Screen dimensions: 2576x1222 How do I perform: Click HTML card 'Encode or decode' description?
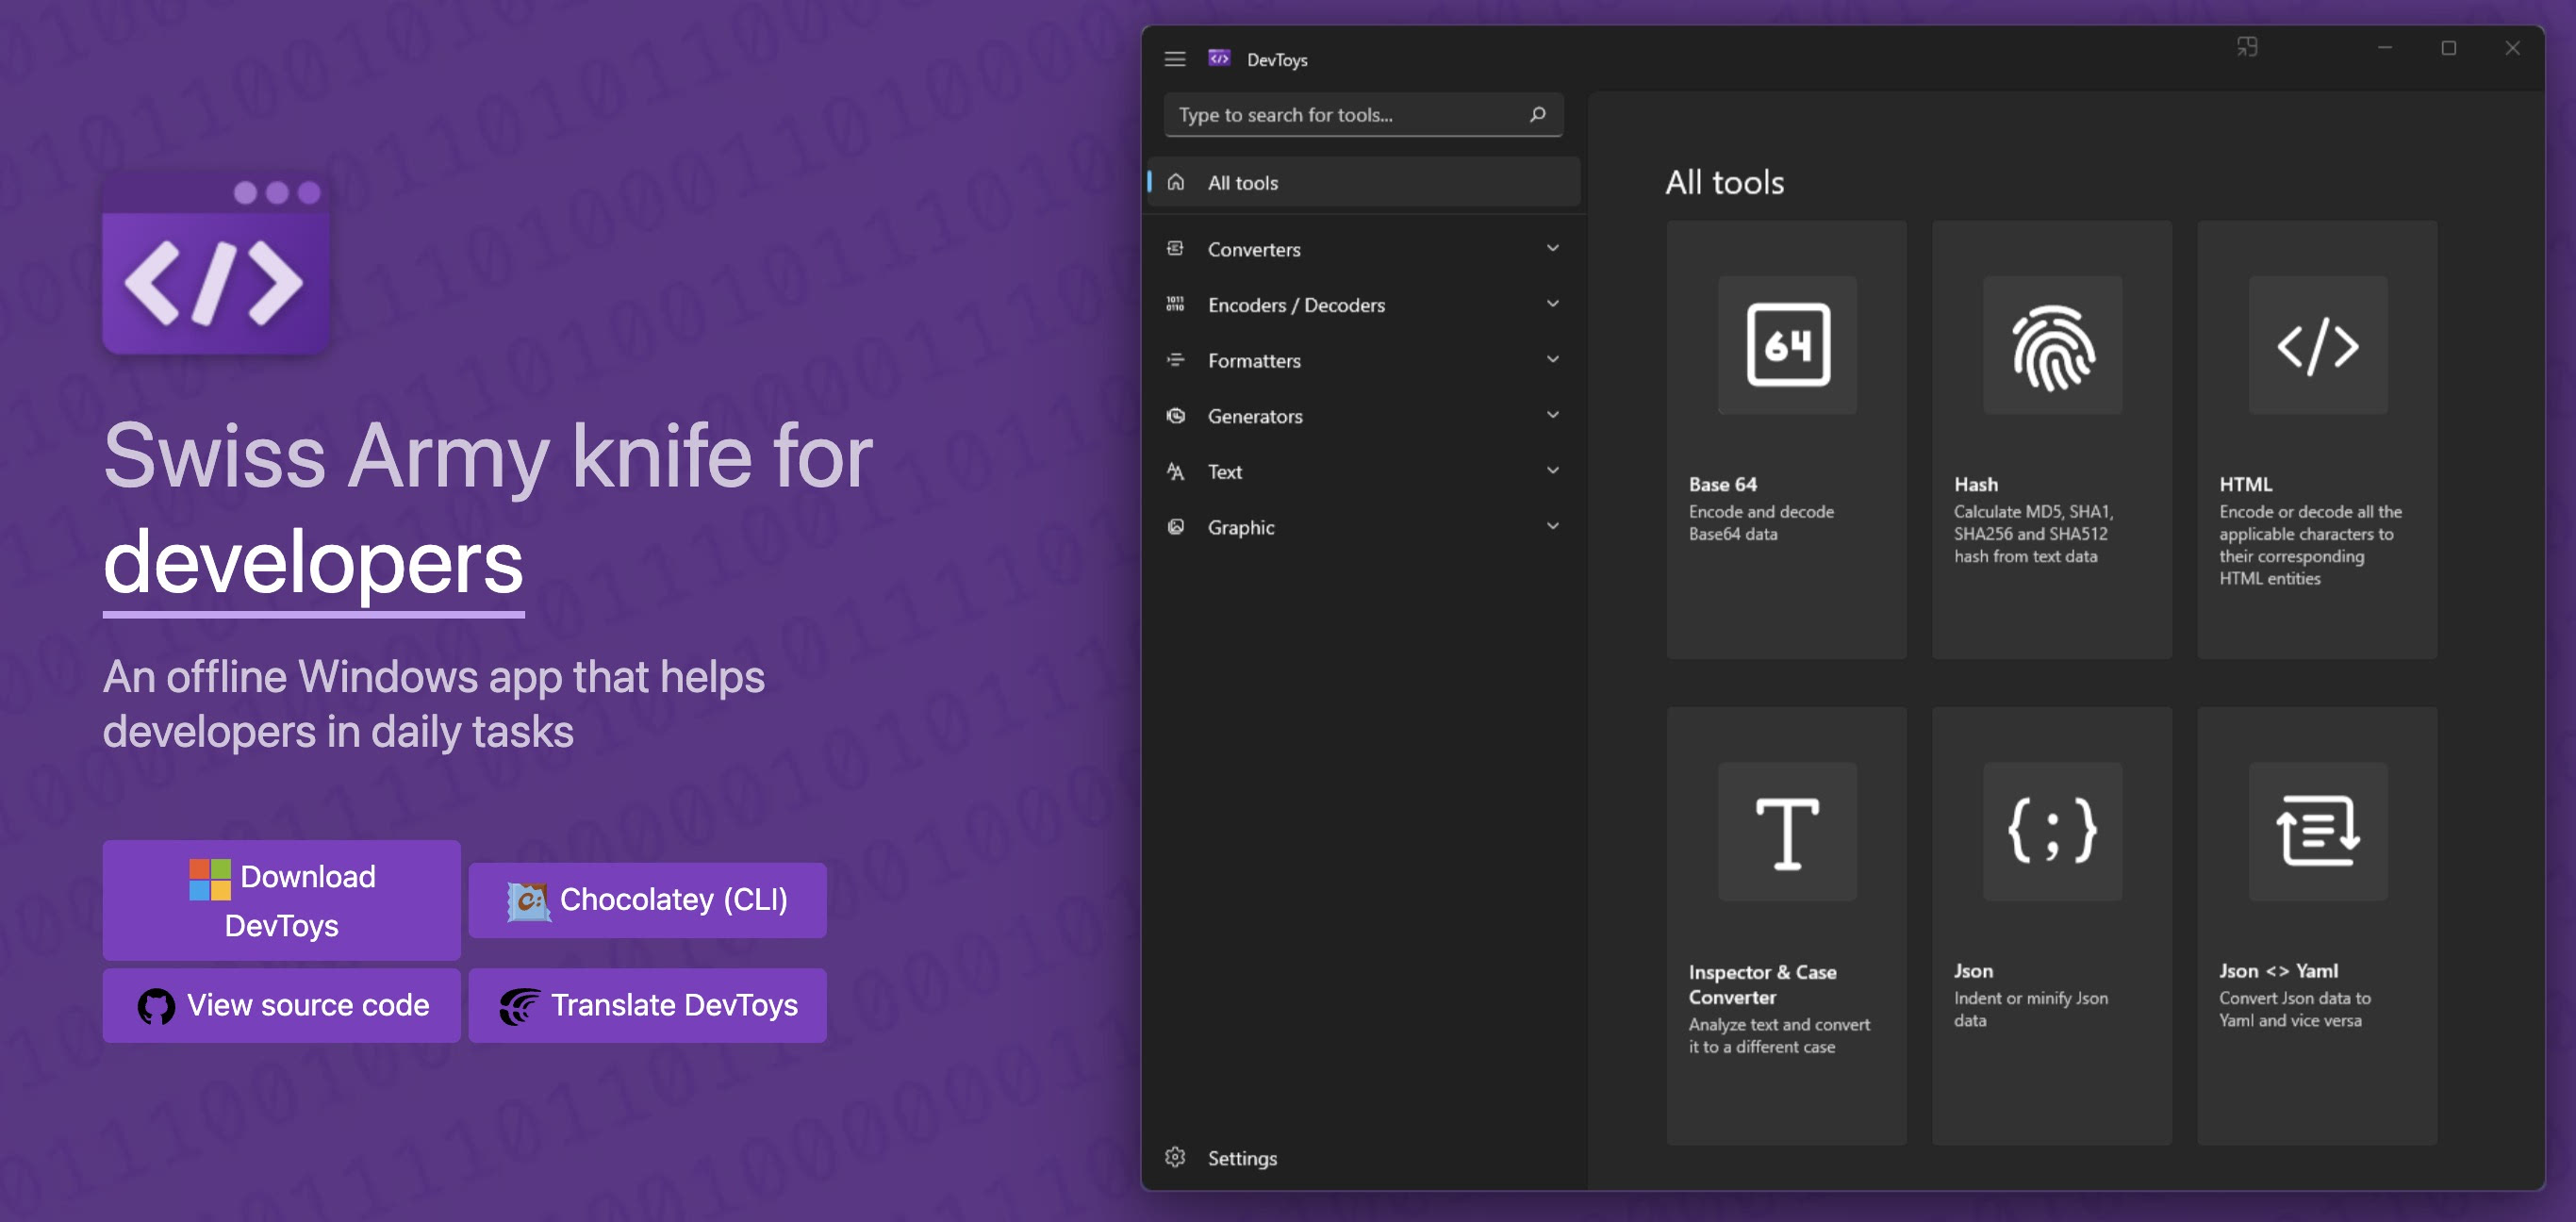pyautogui.click(x=2310, y=545)
